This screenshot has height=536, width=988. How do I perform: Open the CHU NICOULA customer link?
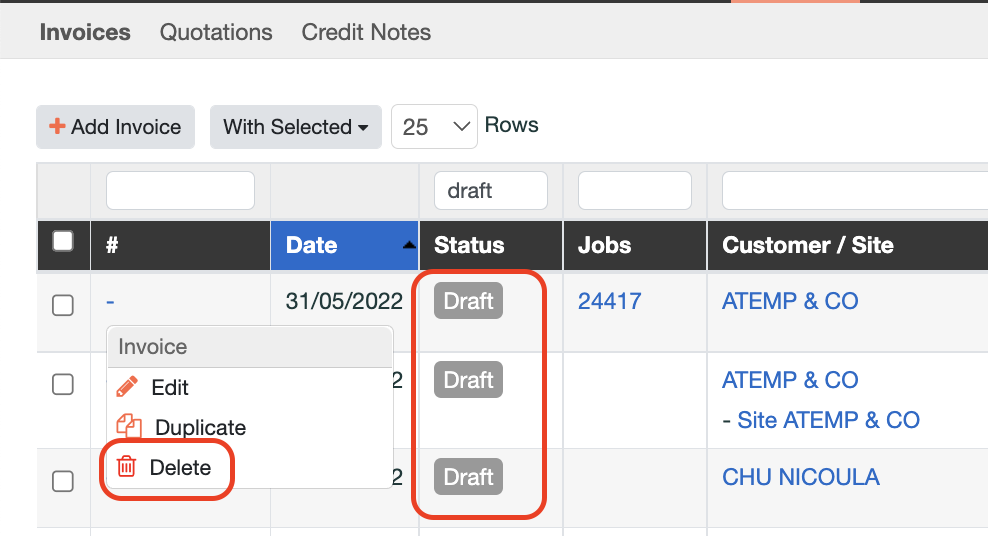(800, 477)
